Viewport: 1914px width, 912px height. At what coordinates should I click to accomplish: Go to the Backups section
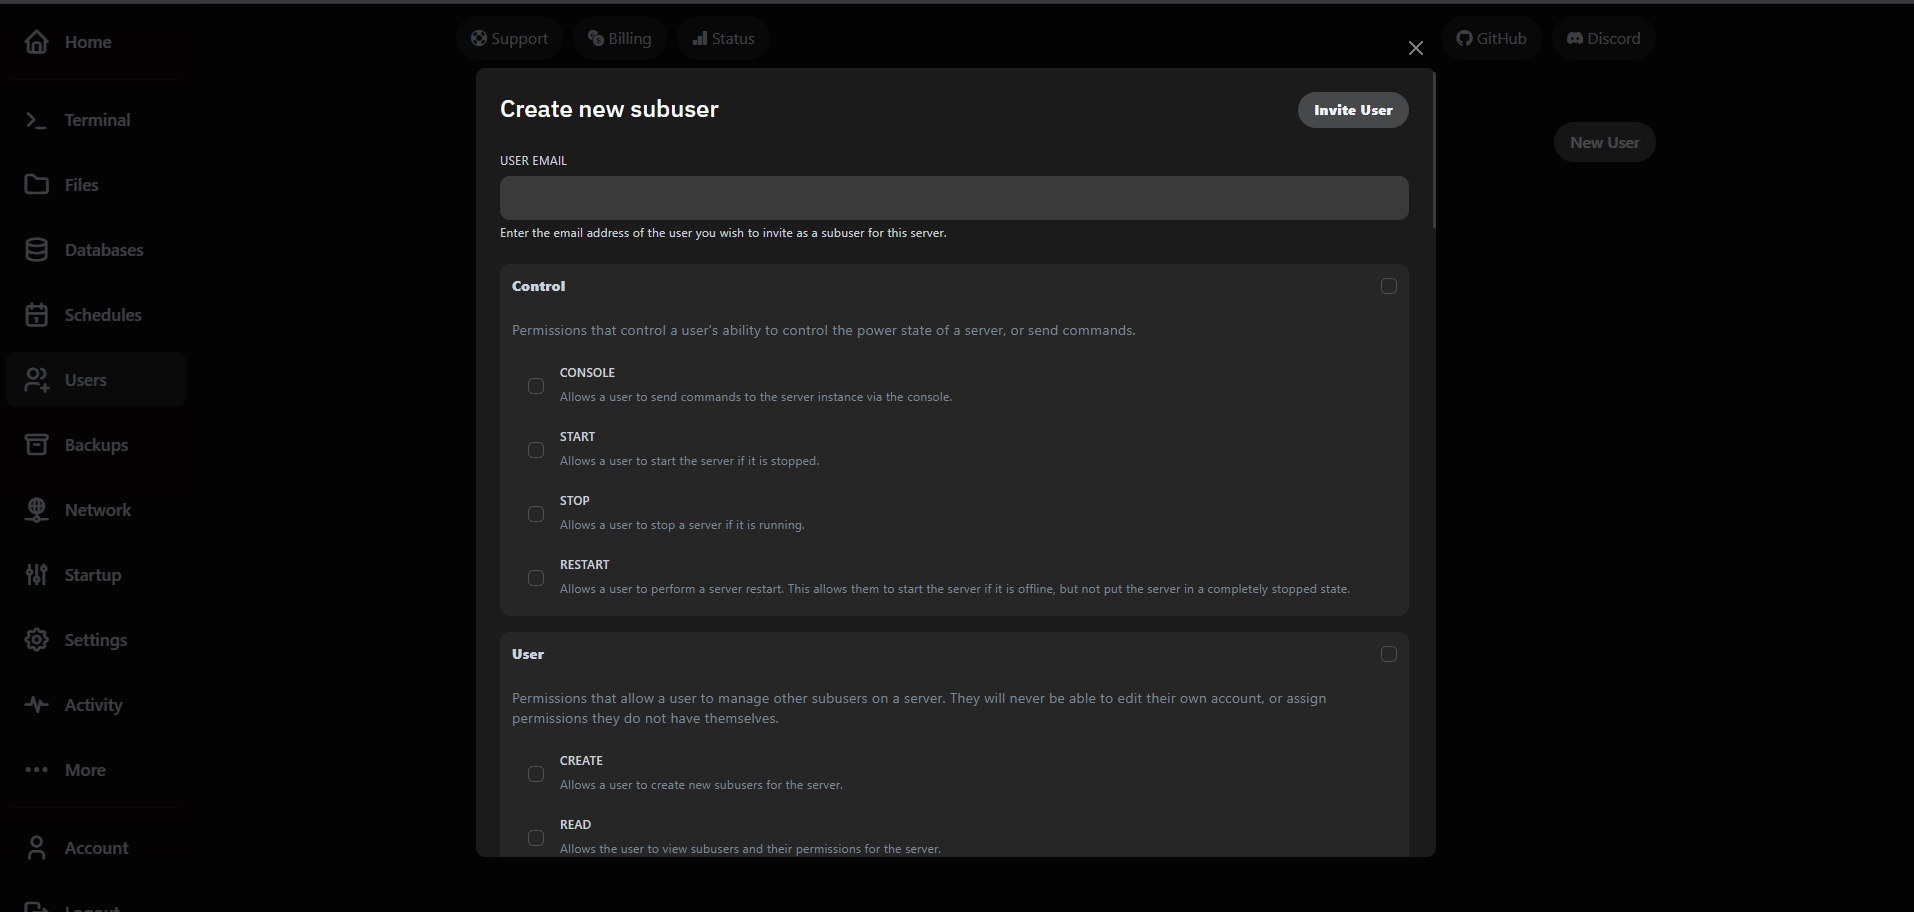pos(95,444)
